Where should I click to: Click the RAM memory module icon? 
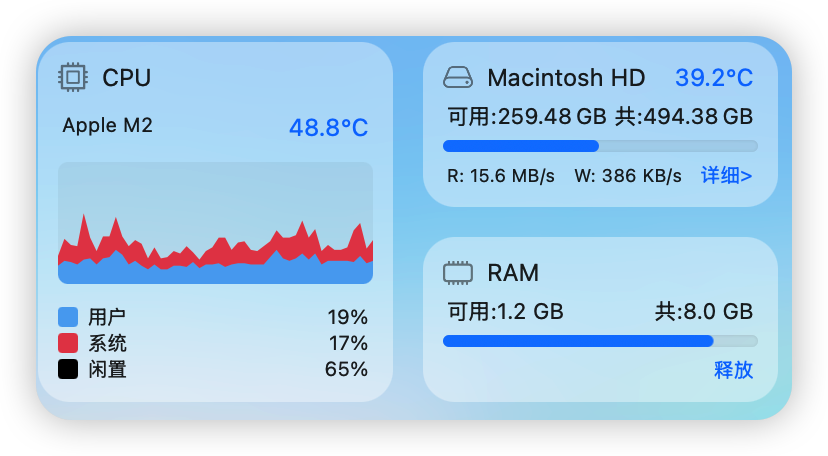pyautogui.click(x=458, y=273)
